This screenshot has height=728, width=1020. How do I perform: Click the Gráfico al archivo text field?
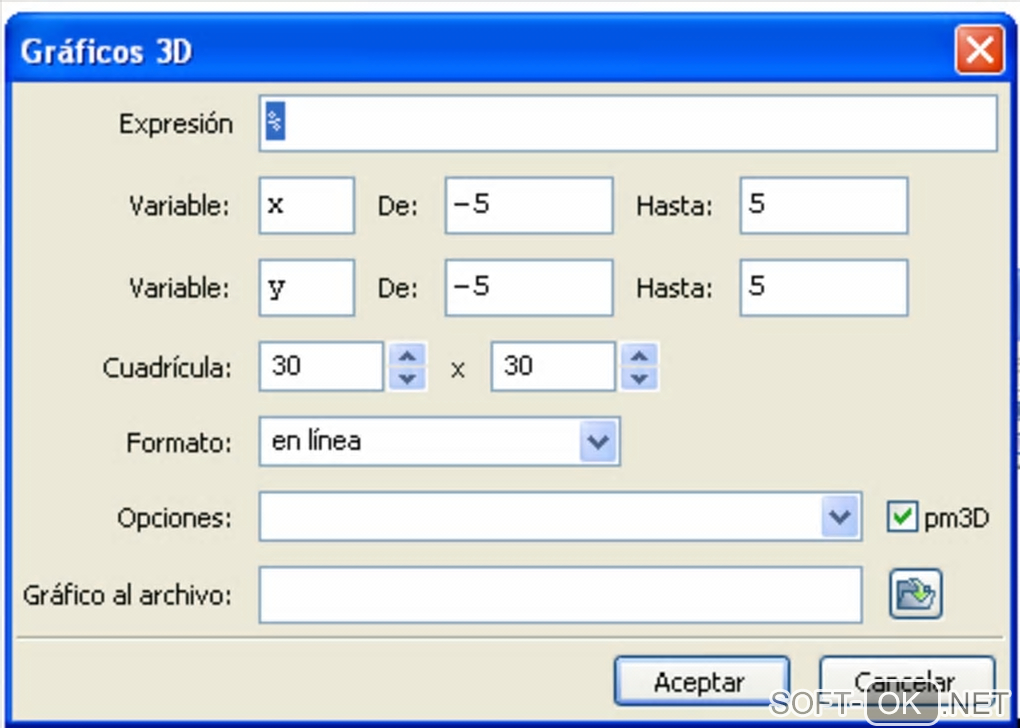[560, 595]
